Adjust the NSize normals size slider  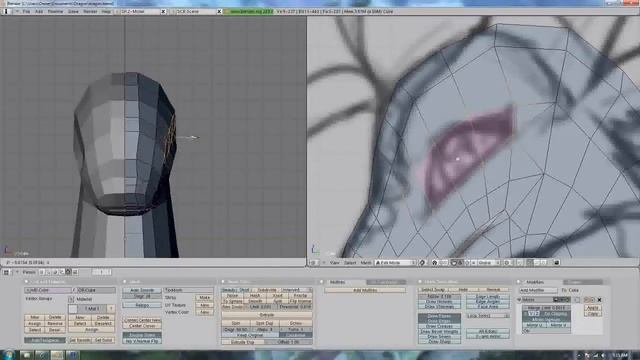click(439, 296)
